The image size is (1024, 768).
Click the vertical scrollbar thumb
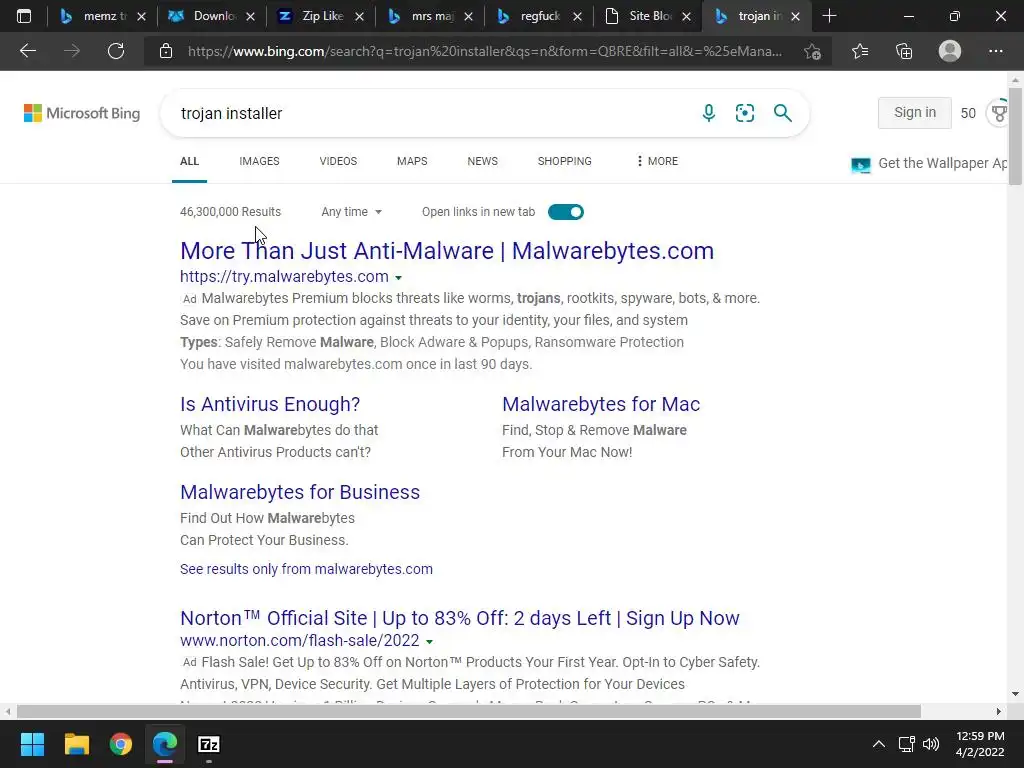point(1015,134)
